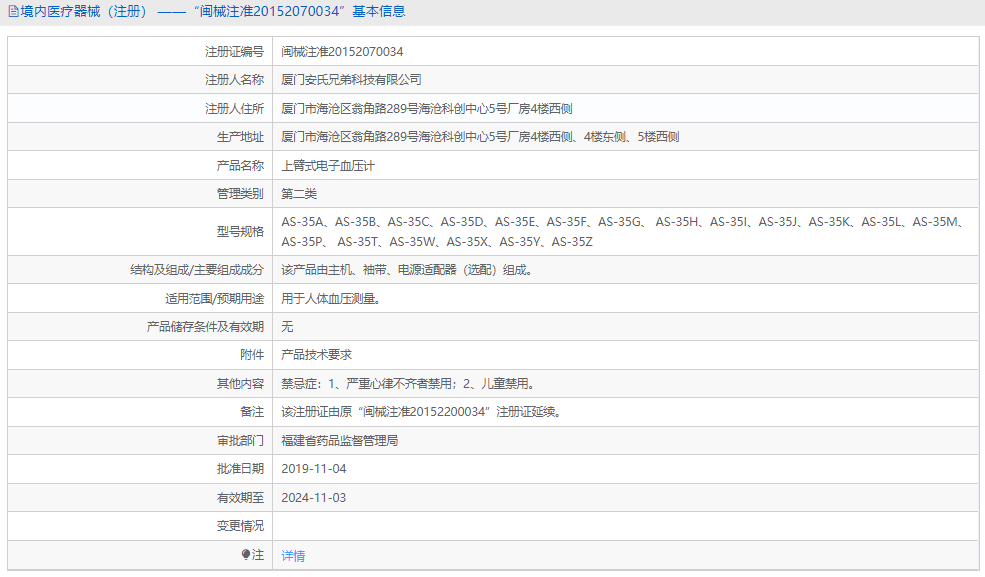Viewport: 985px width, 577px height.
Task: Select the value 闽械注准20152070034 in the table
Action: (x=342, y=51)
